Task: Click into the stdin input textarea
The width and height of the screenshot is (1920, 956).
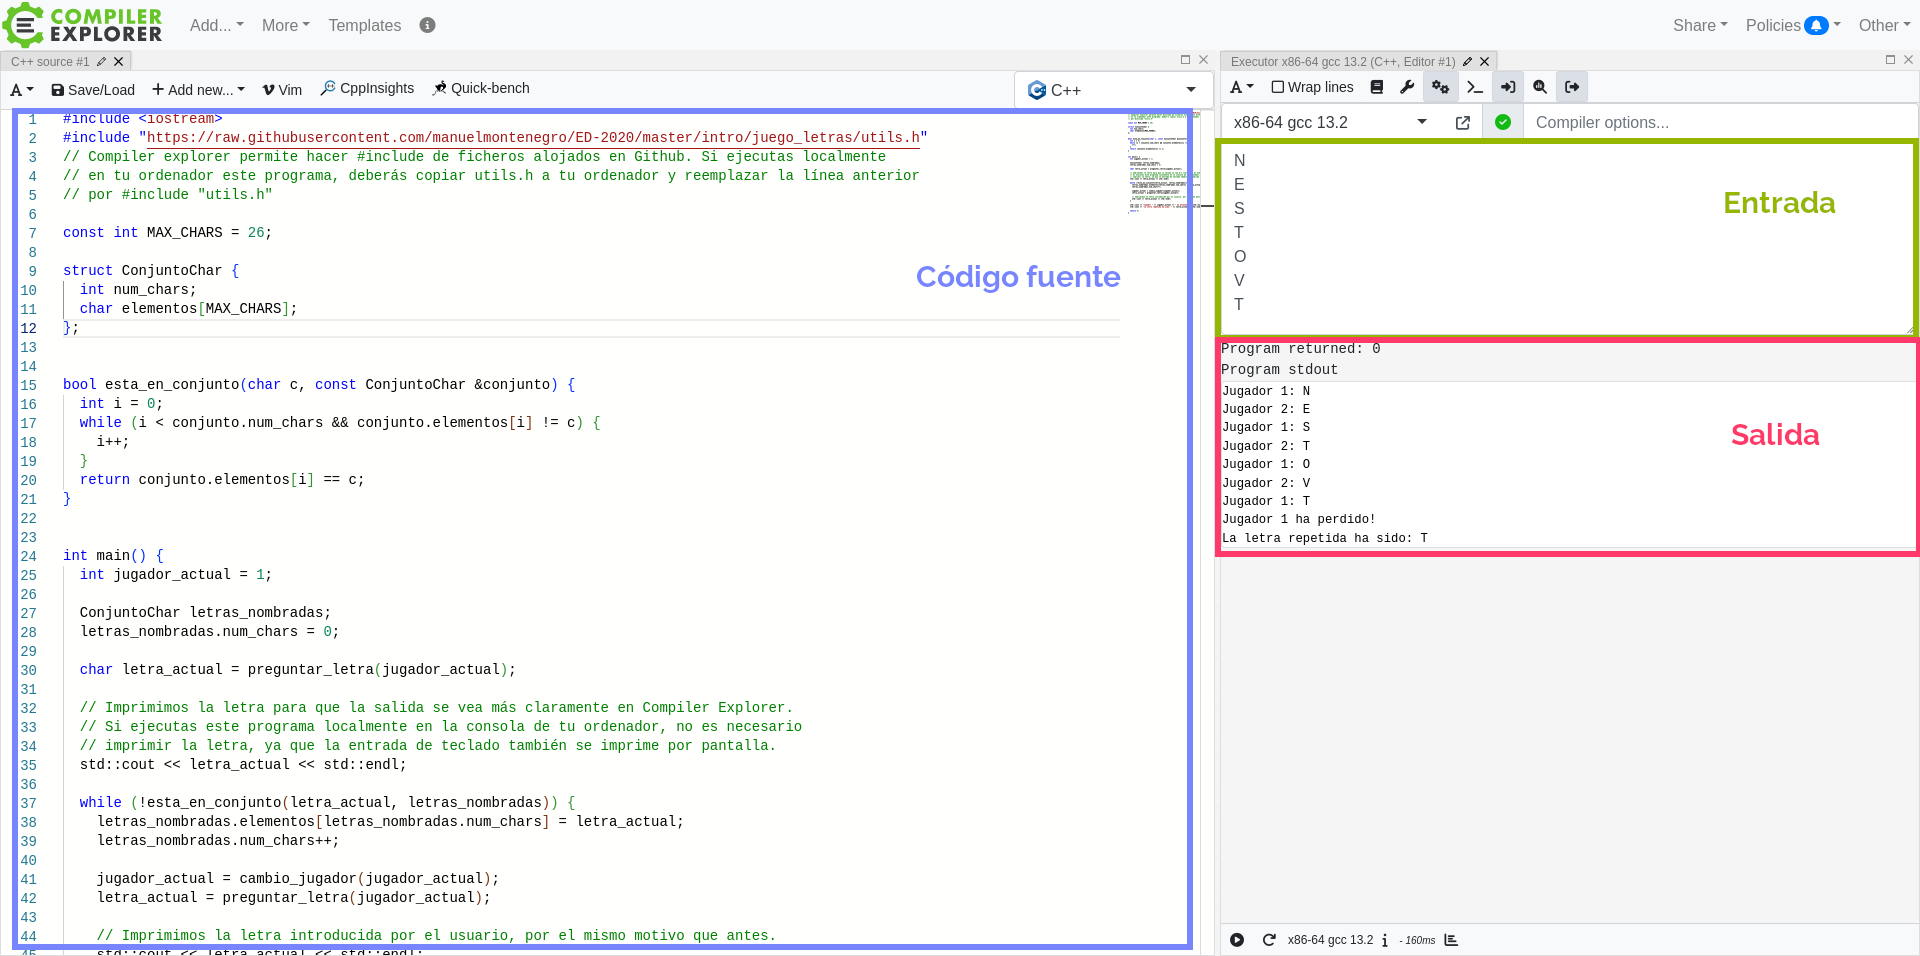Action: pyautogui.click(x=1567, y=238)
